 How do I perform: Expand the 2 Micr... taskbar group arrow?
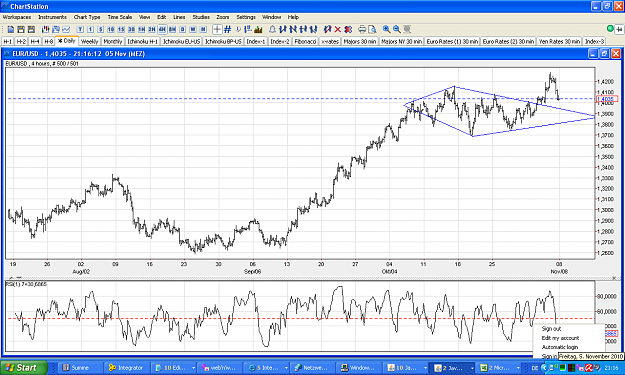[518, 368]
